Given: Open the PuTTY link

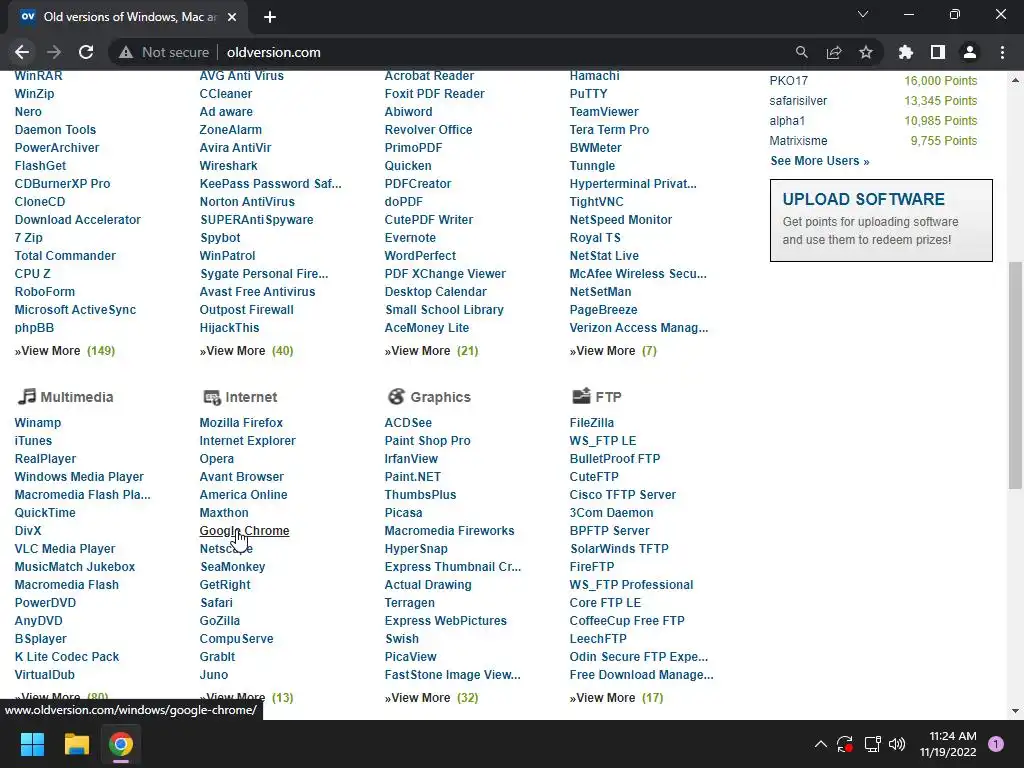Looking at the screenshot, I should 588,93.
